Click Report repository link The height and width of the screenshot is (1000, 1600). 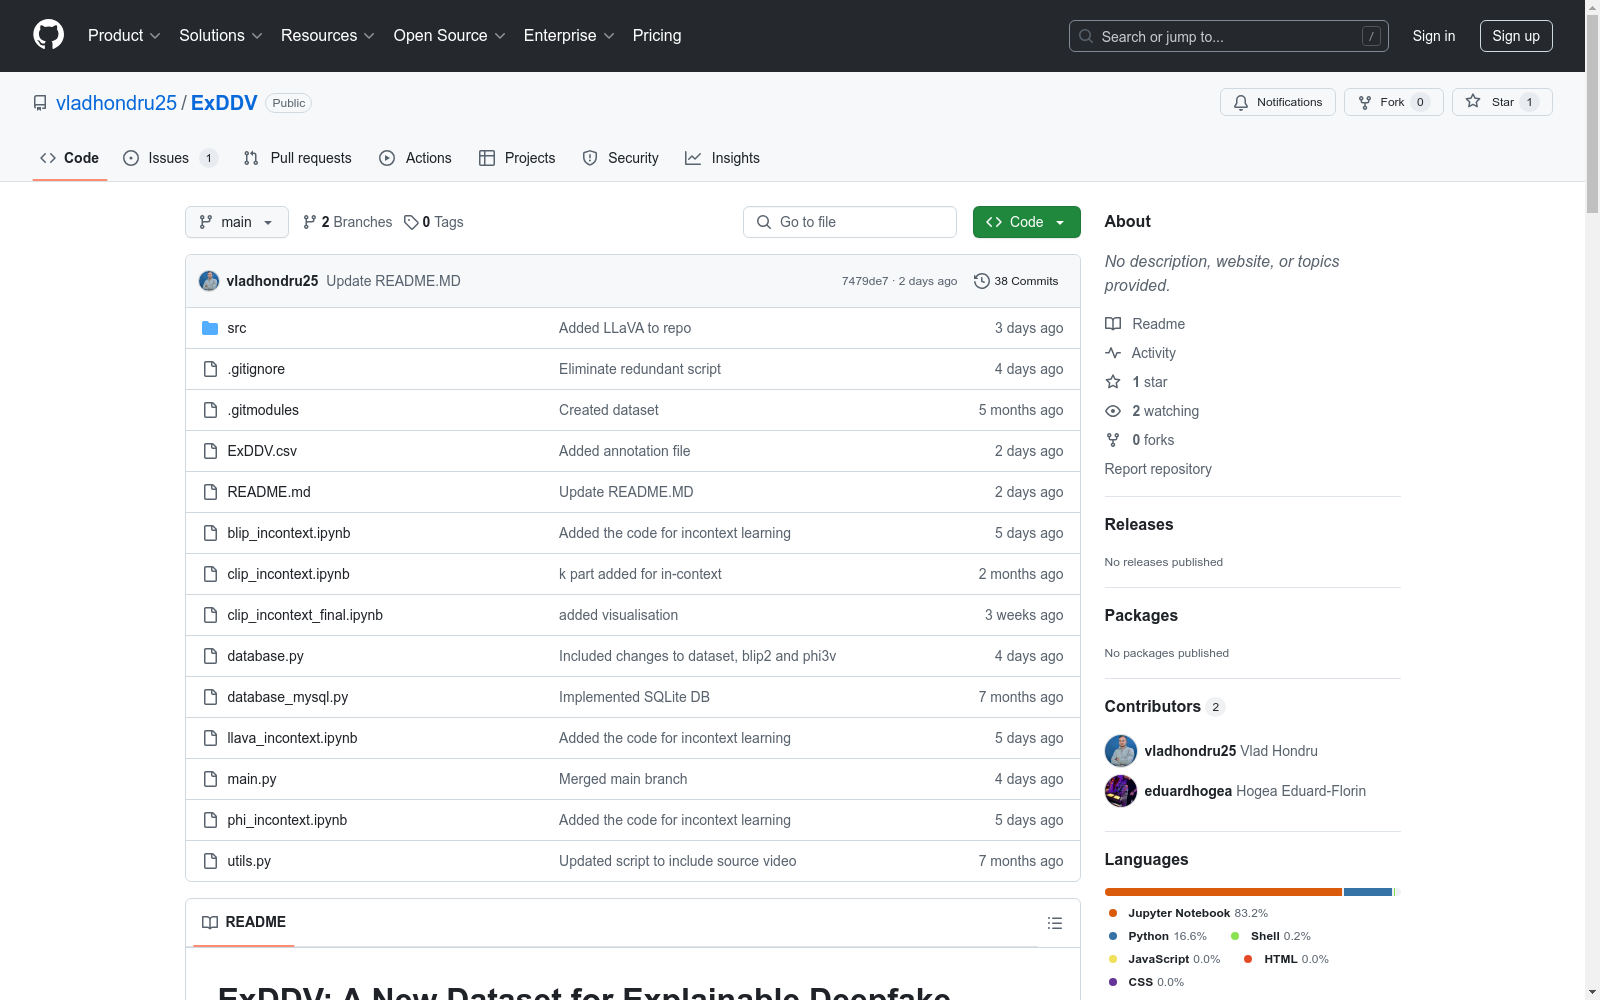pos(1158,469)
